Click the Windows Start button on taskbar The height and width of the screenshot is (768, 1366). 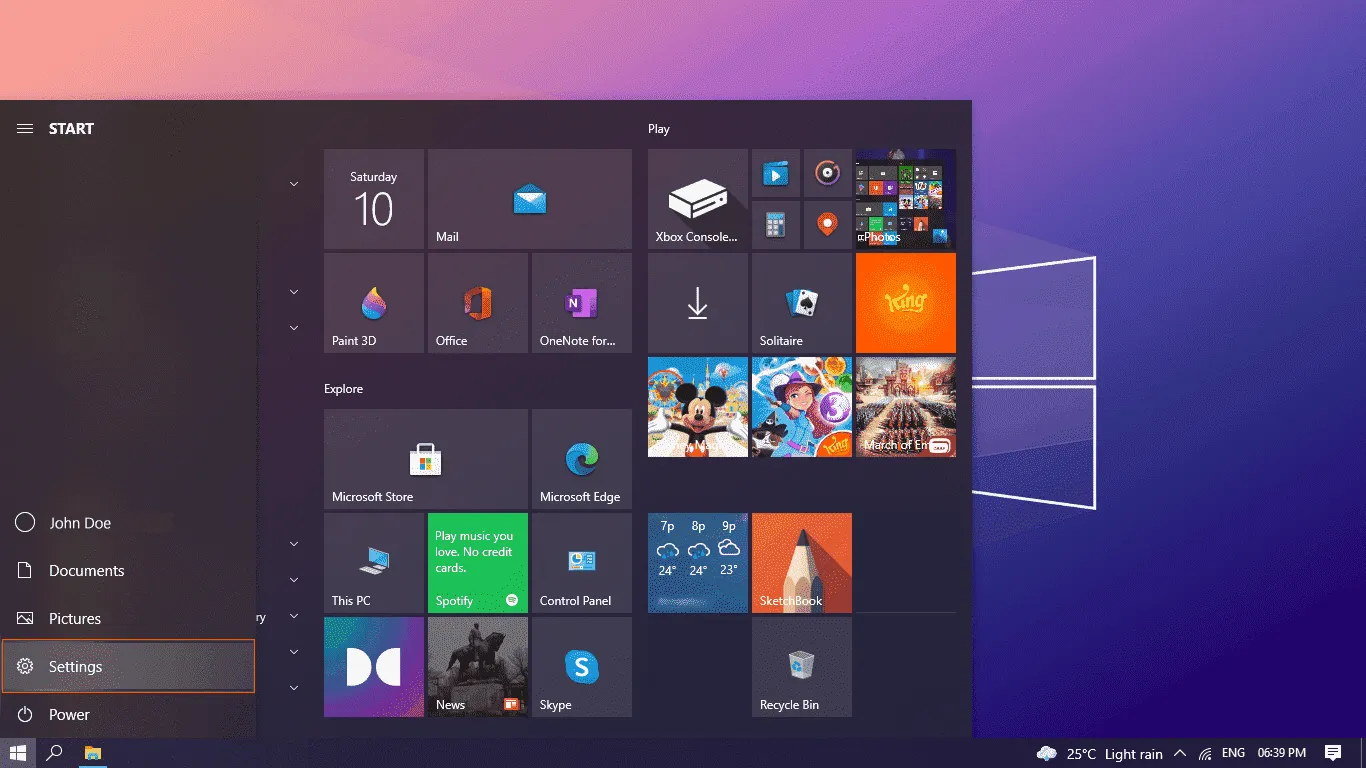[18, 753]
